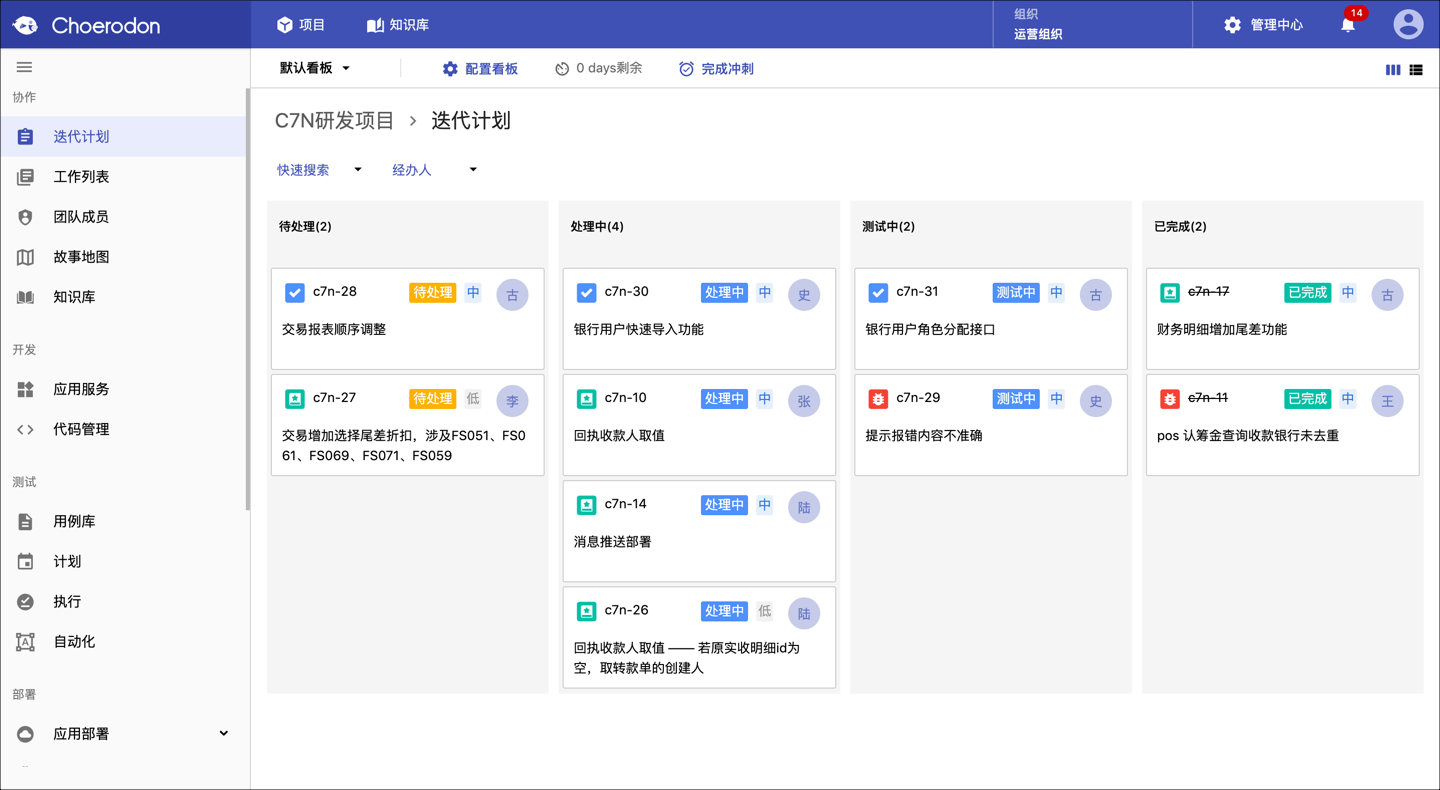Viewport: 1440px width, 790px height.
Task: Click the task checkbox icon on c7n-28
Action: click(x=295, y=293)
